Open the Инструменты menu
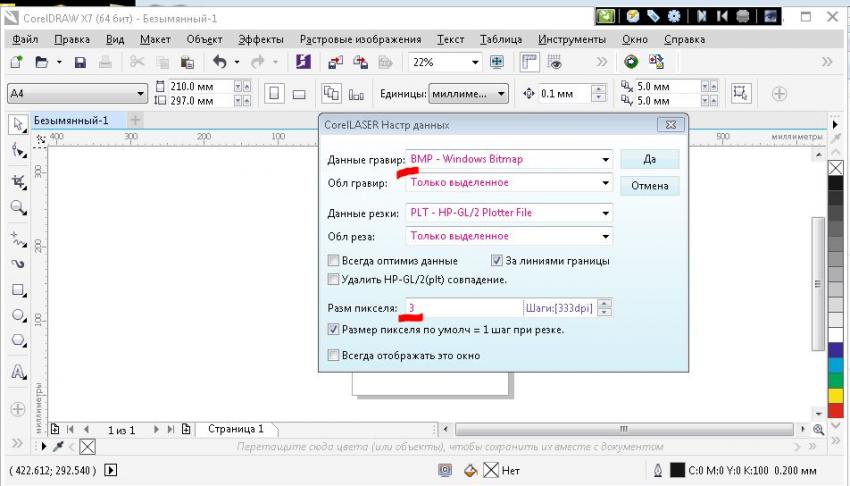Viewport: 850px width, 486px height. point(571,40)
